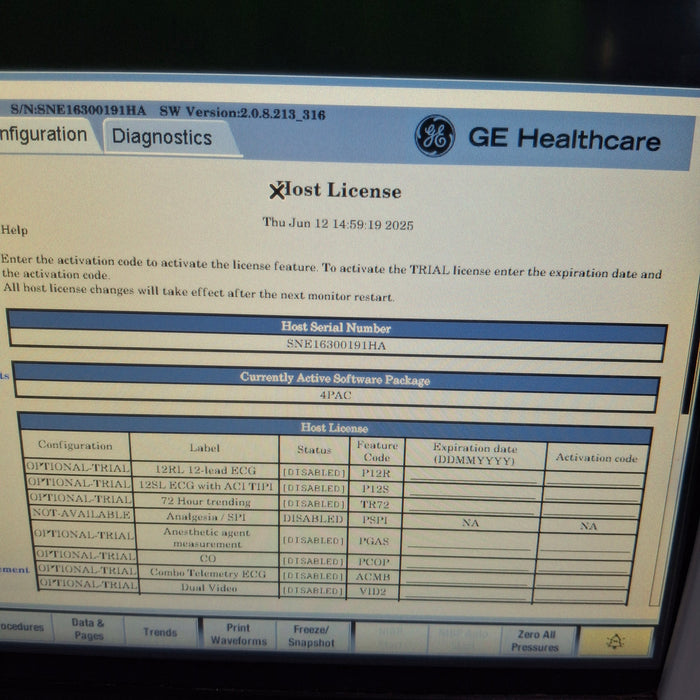
Task: Click the PGAS feature code
Action: 374,541
